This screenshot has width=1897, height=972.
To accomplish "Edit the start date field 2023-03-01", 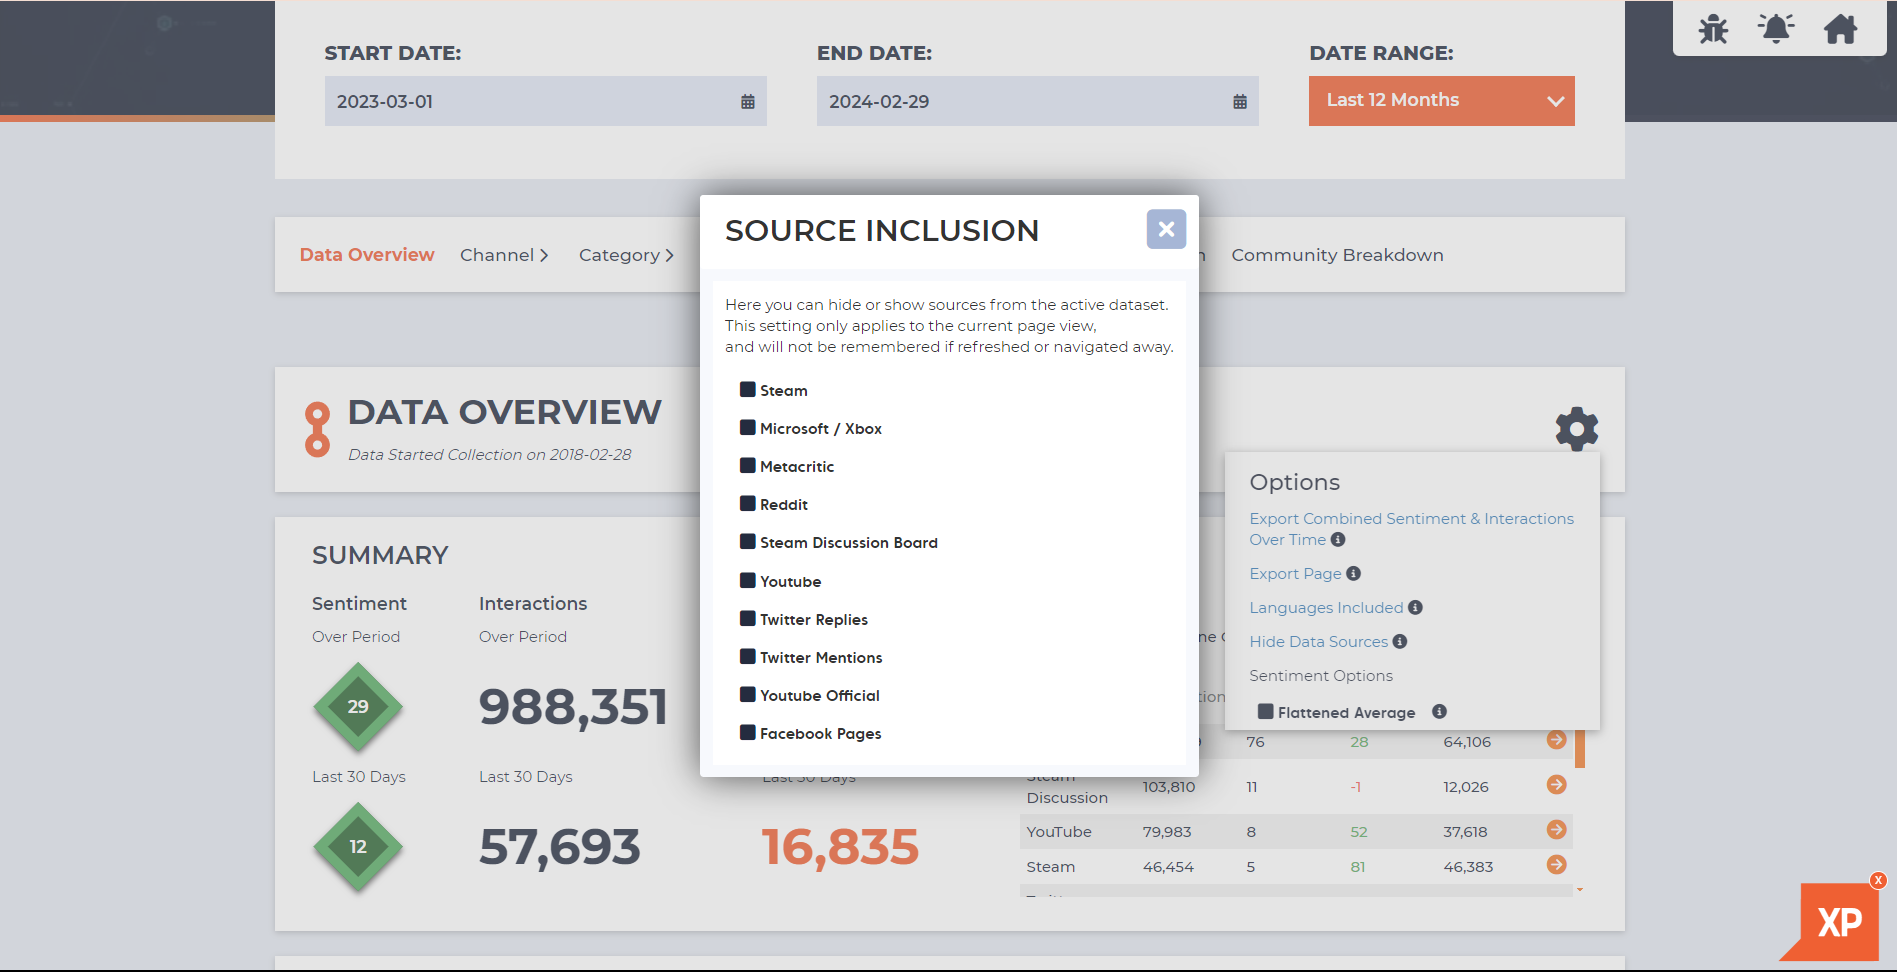I will tap(545, 101).
